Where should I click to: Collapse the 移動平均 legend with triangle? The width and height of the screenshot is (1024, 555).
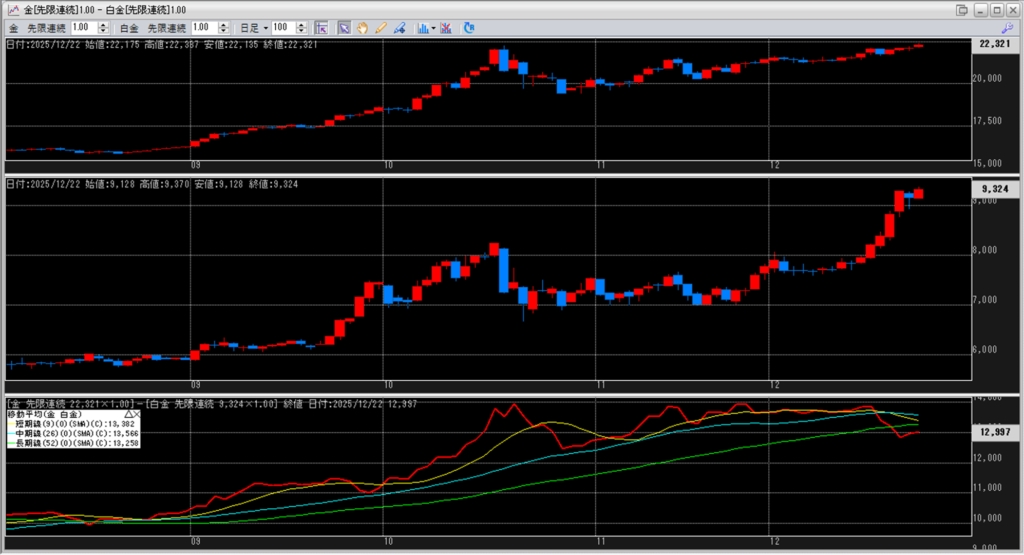pos(128,413)
